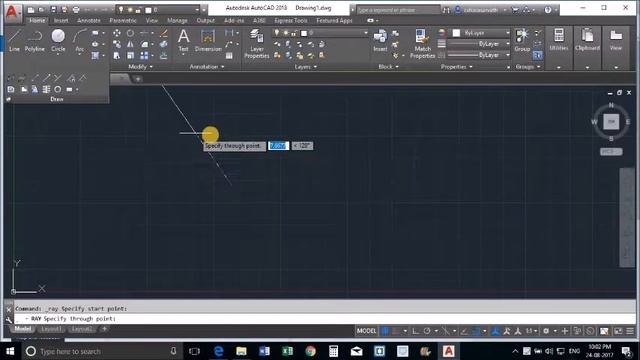The image size is (640, 360).
Task: Select the multiline Text tool
Action: click(183, 40)
